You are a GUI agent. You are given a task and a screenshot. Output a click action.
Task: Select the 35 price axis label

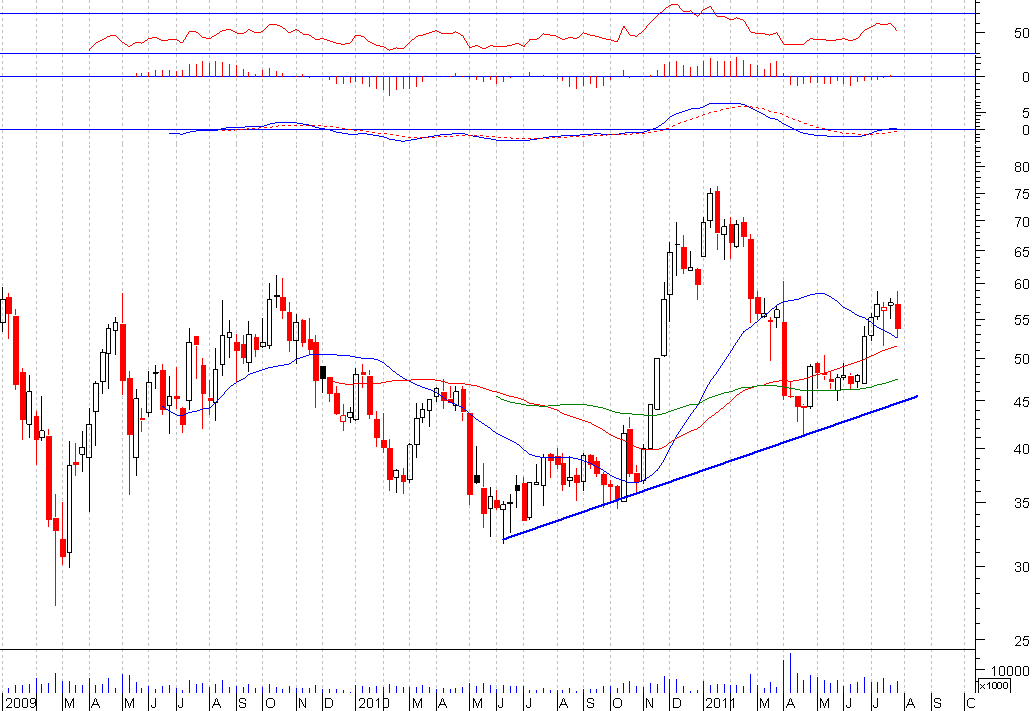(x=1021, y=503)
